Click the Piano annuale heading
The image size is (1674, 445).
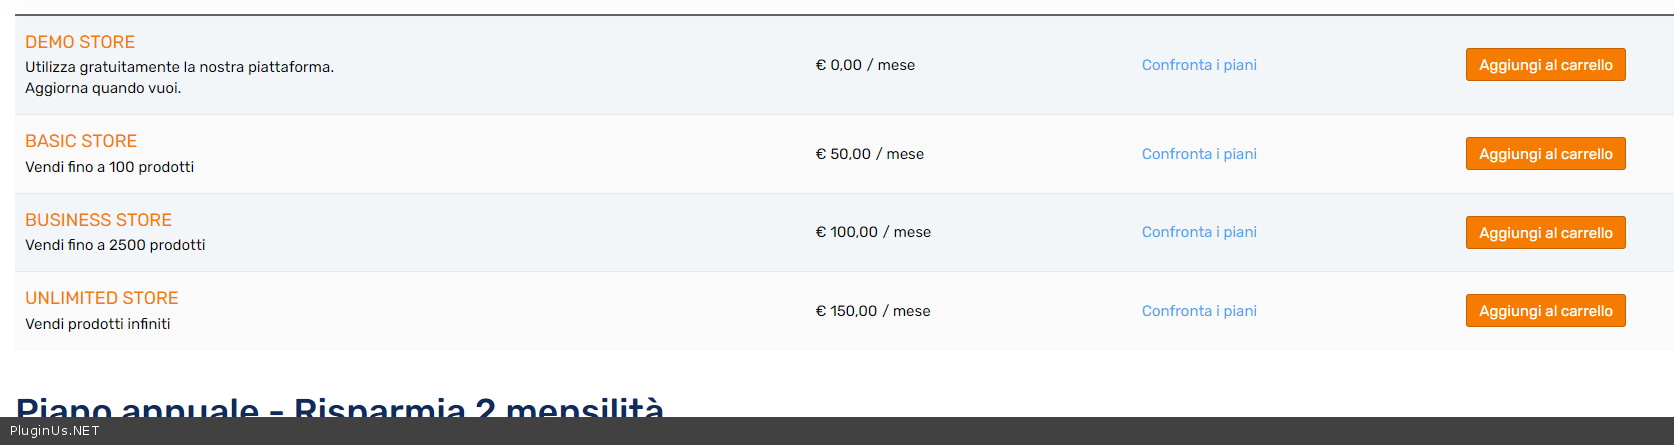point(340,408)
